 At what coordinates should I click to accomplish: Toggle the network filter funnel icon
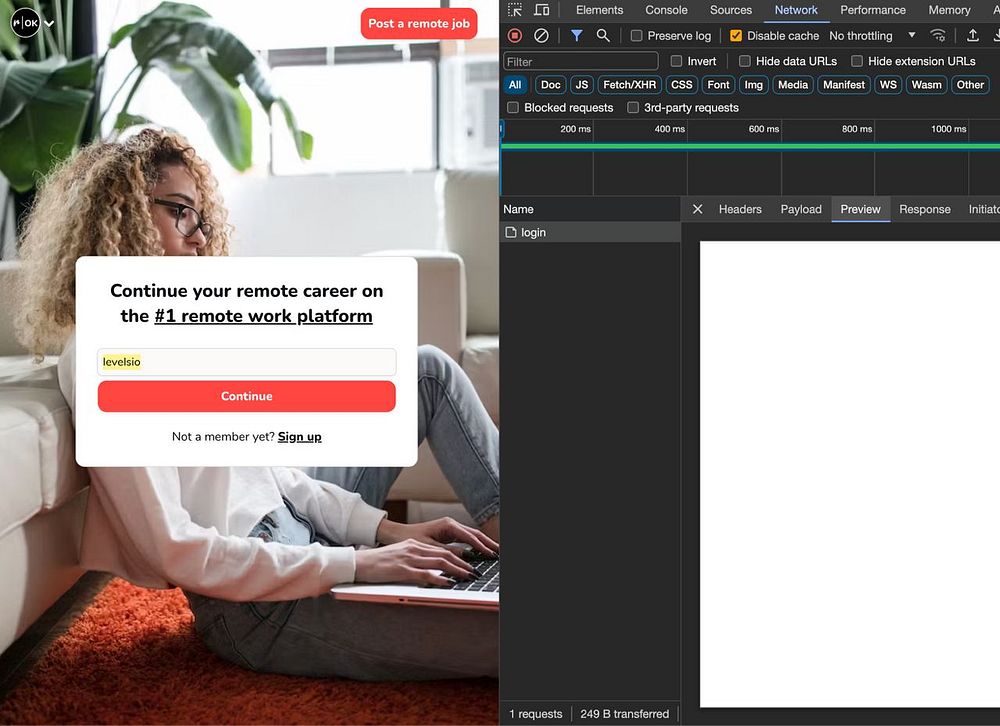pos(577,36)
